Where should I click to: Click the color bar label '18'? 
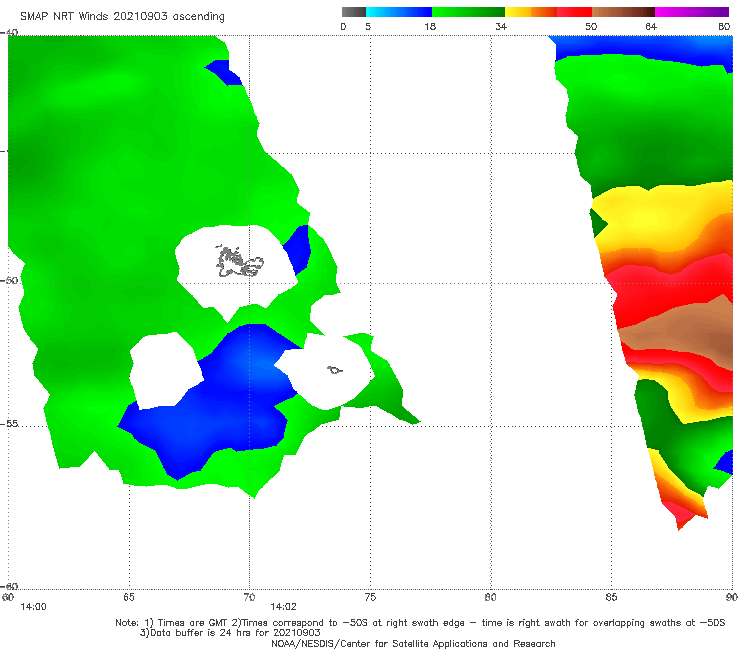tap(430, 26)
